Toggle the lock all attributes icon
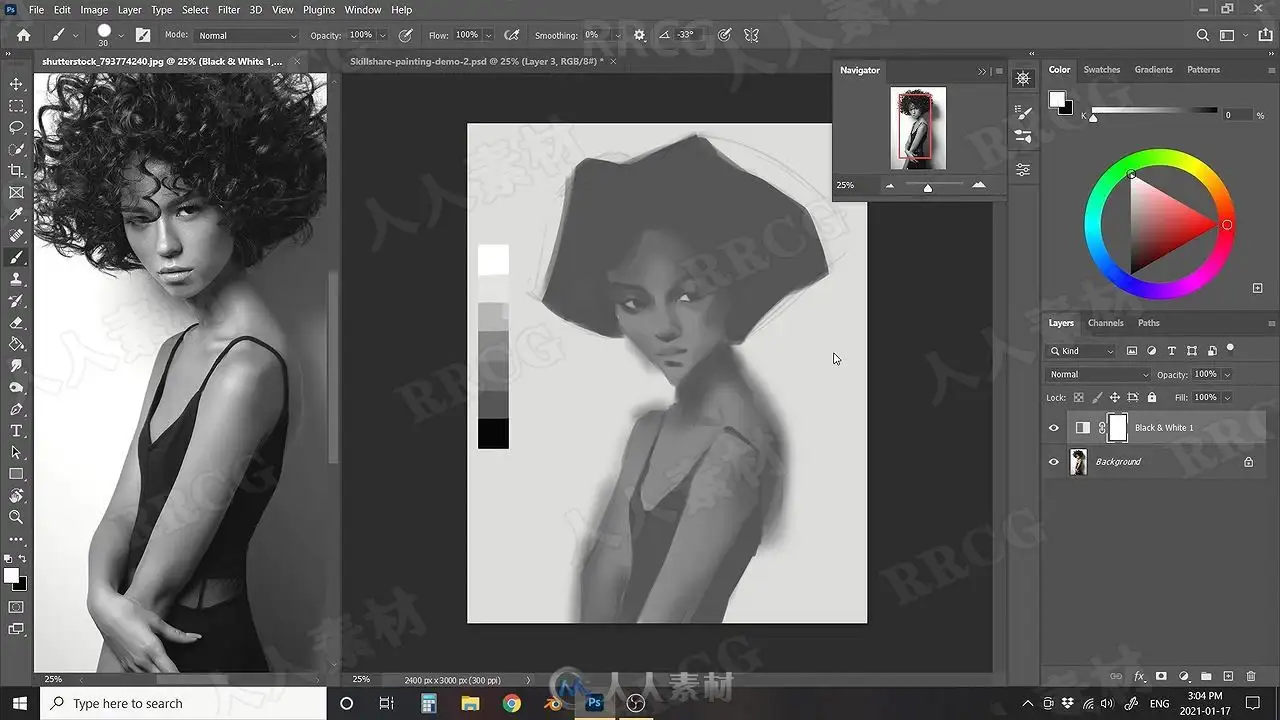 (1151, 398)
